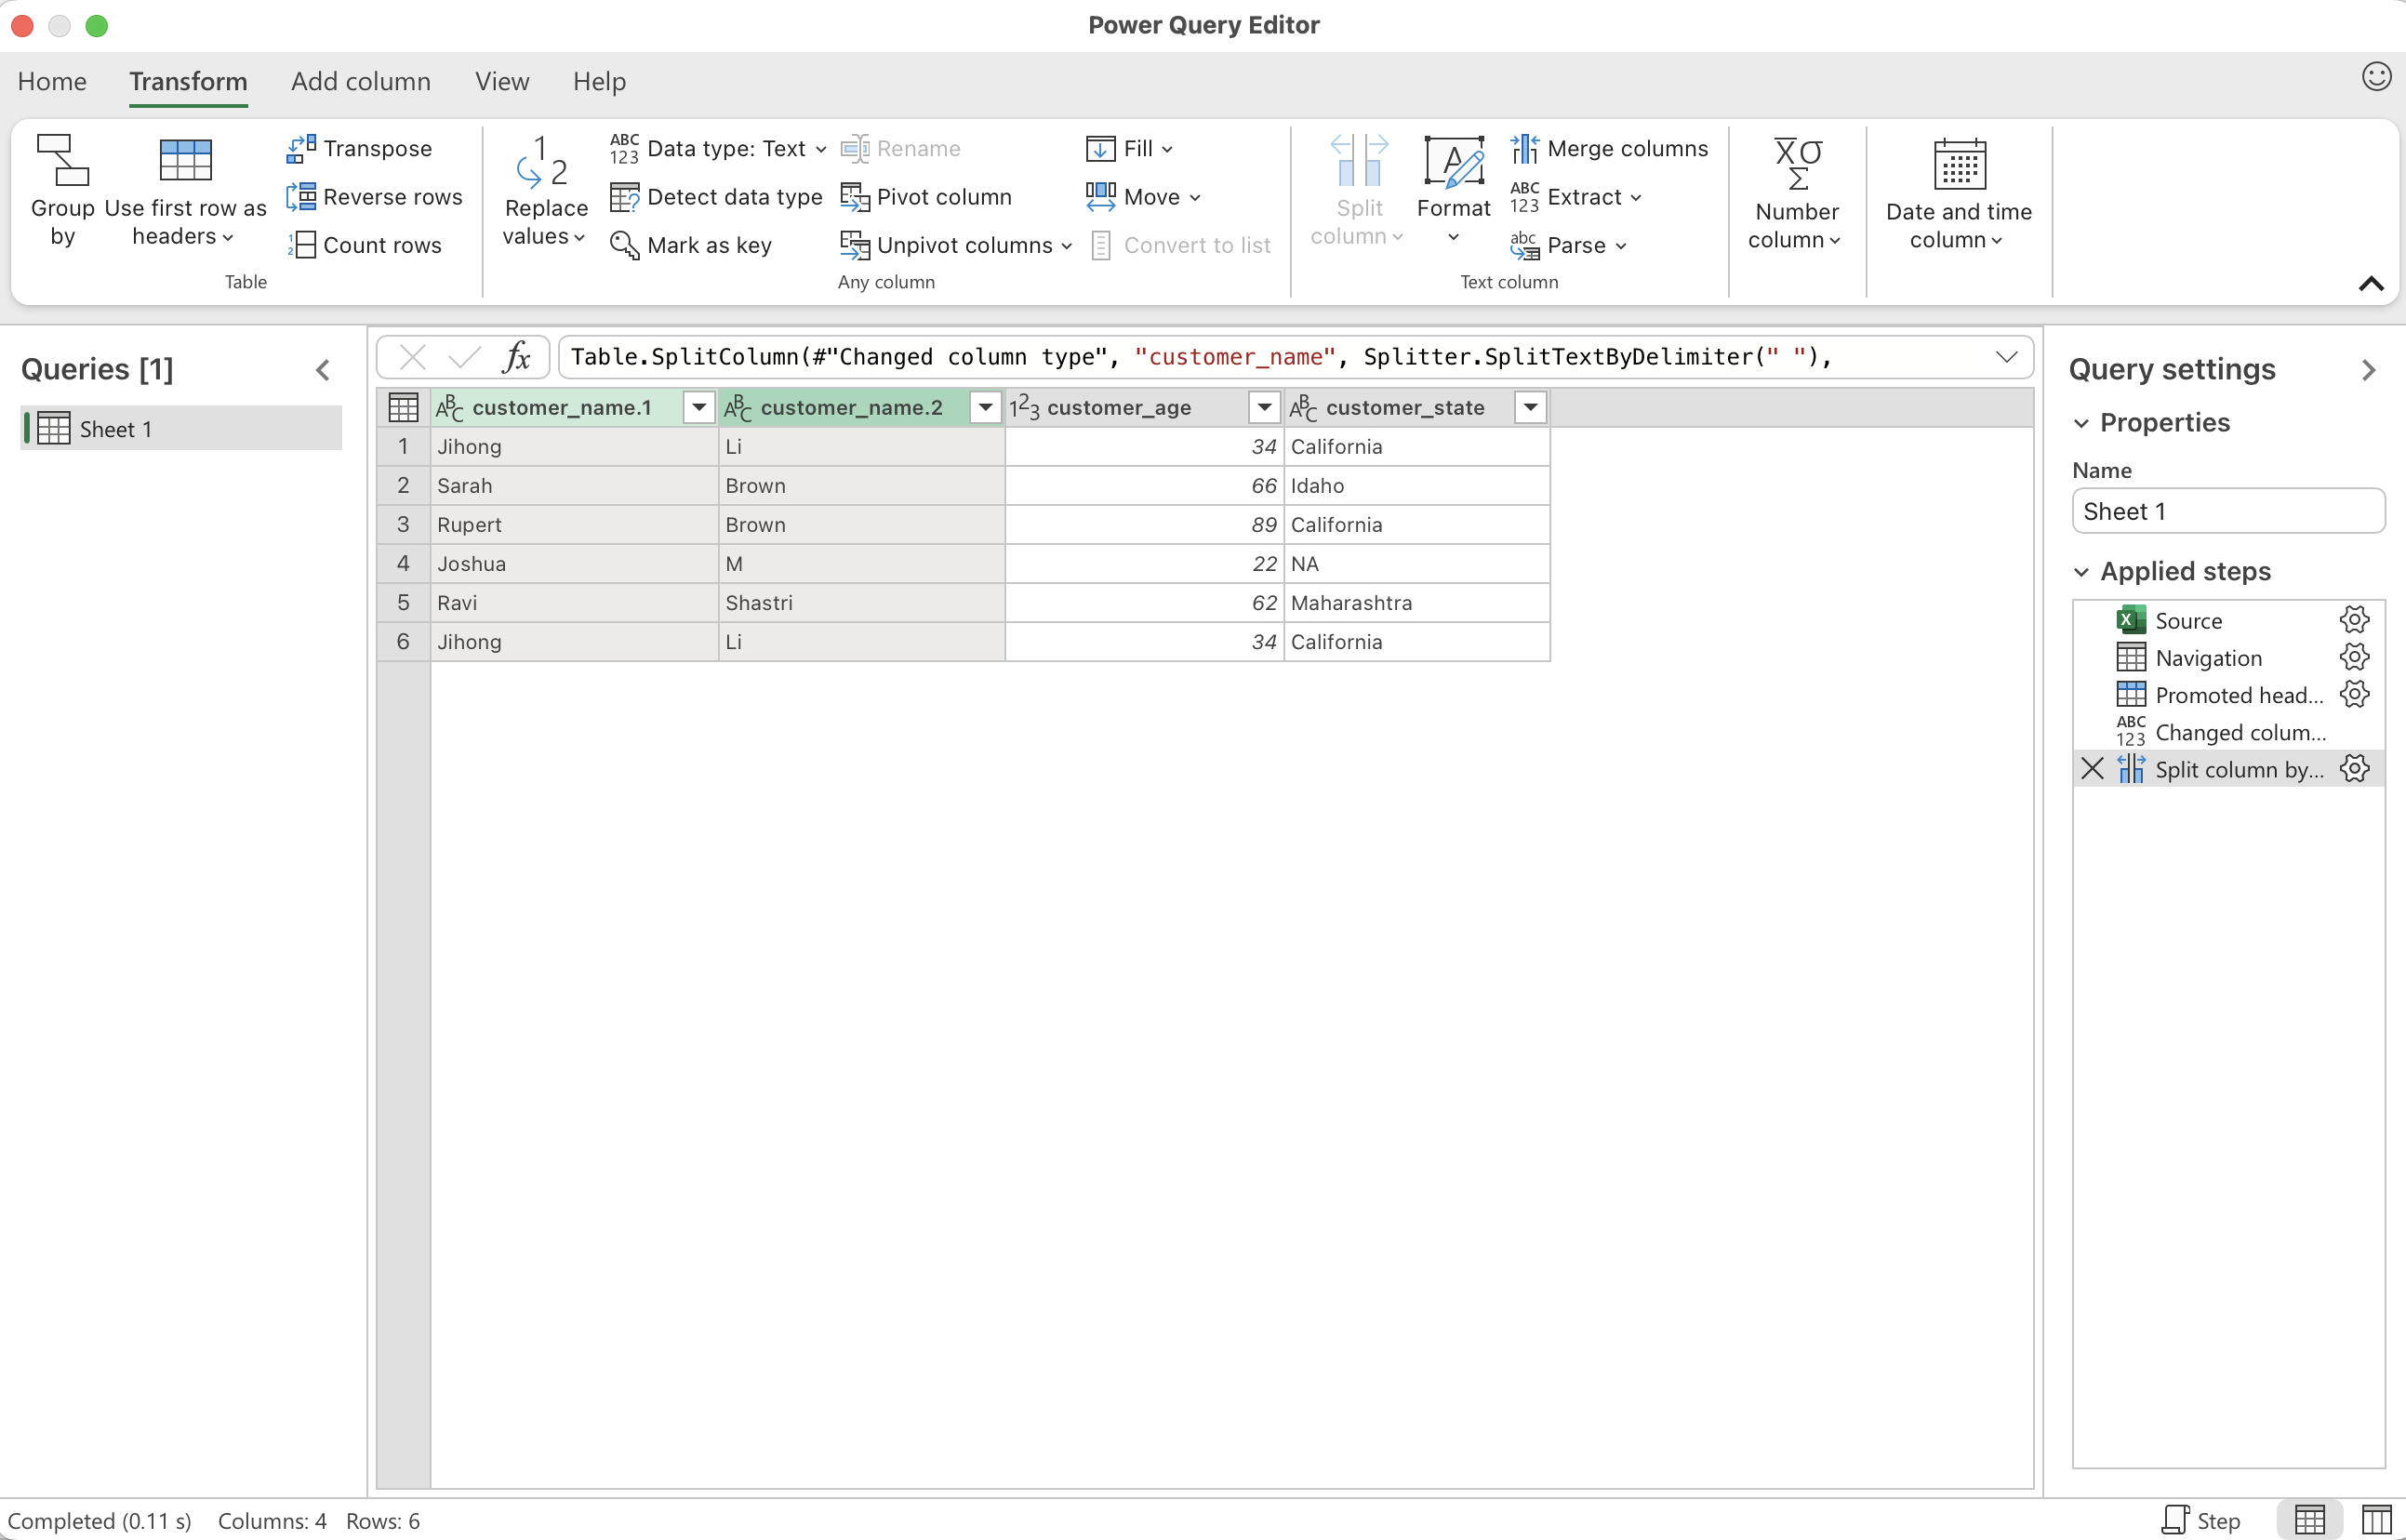This screenshot has width=2406, height=1540.
Task: Click Merge columns icon
Action: 1524,148
